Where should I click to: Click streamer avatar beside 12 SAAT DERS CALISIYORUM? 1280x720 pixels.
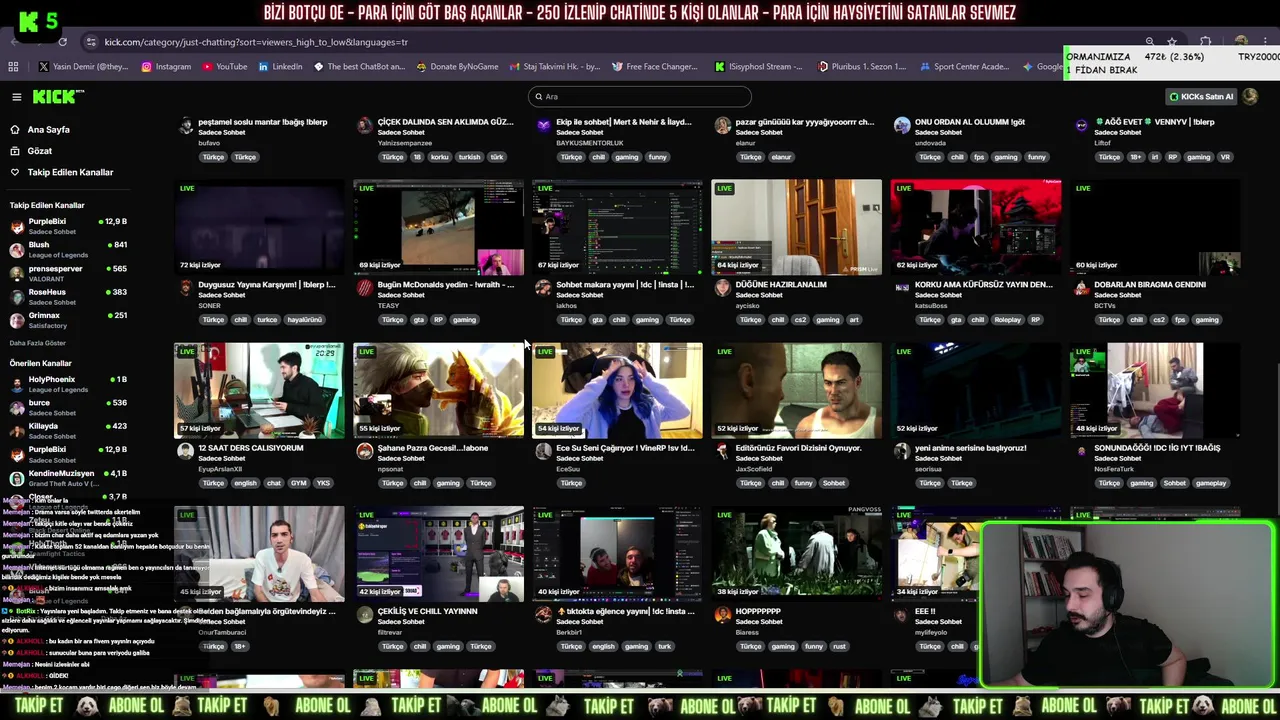(x=185, y=452)
